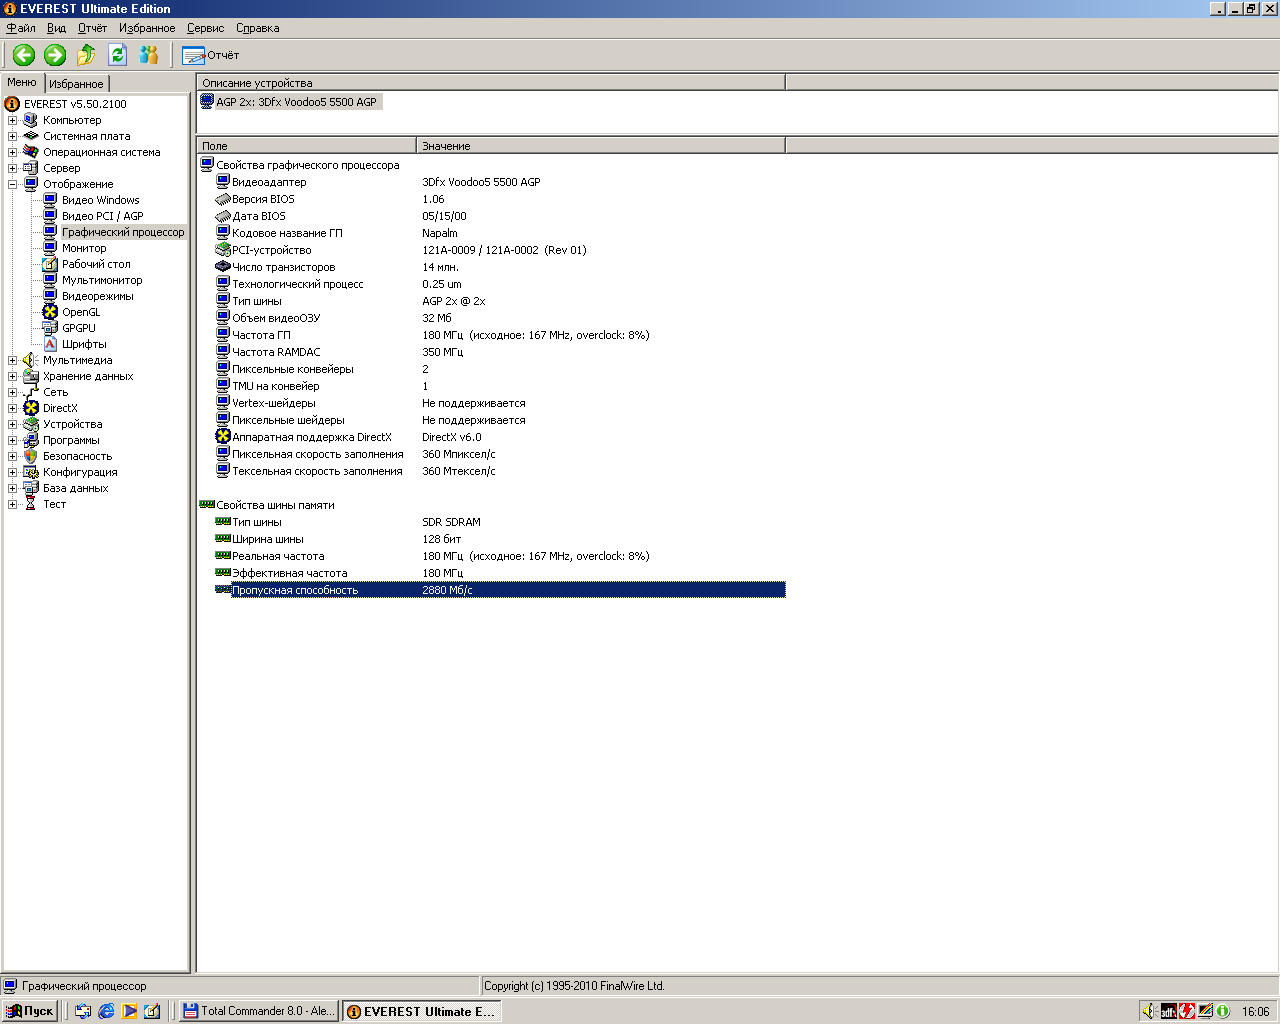Expand the Системная плата tree node
This screenshot has height=1024, width=1280.
(x=12, y=136)
